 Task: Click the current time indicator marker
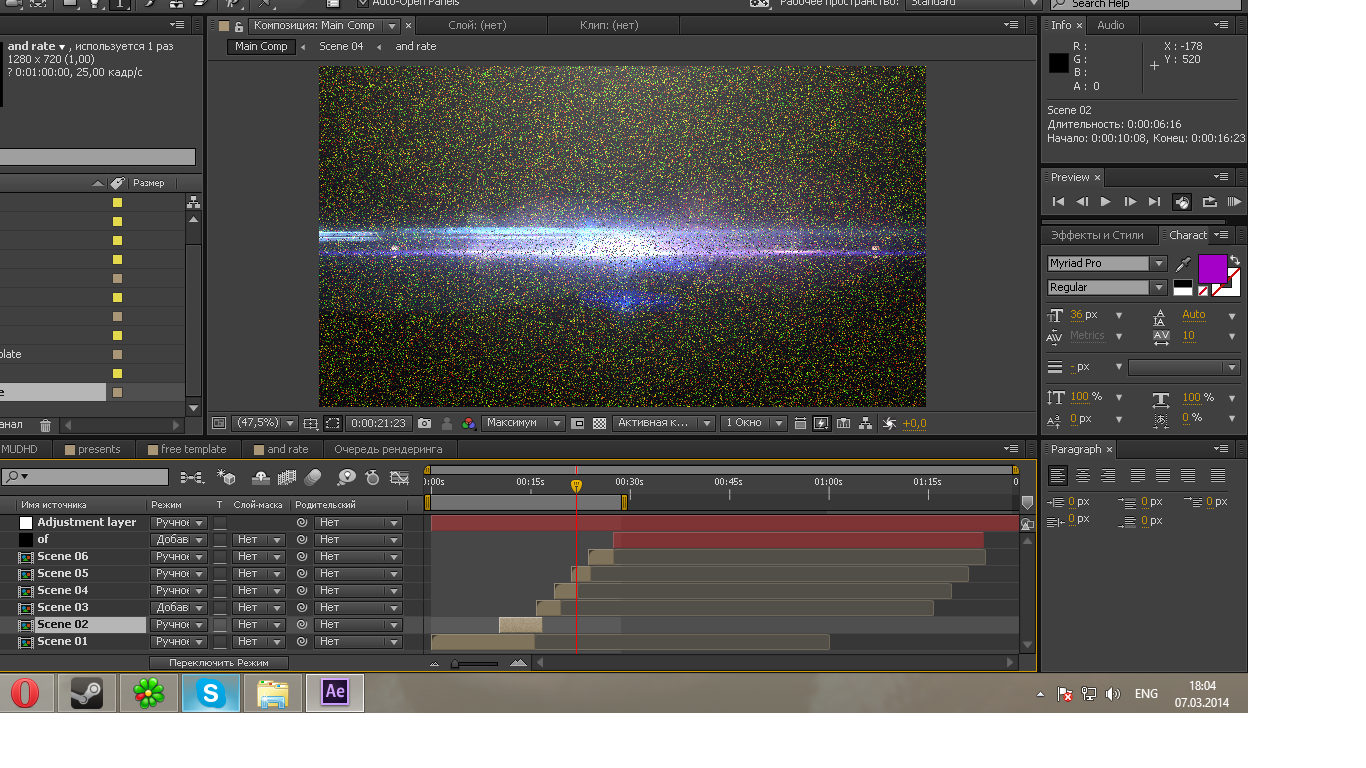point(576,485)
